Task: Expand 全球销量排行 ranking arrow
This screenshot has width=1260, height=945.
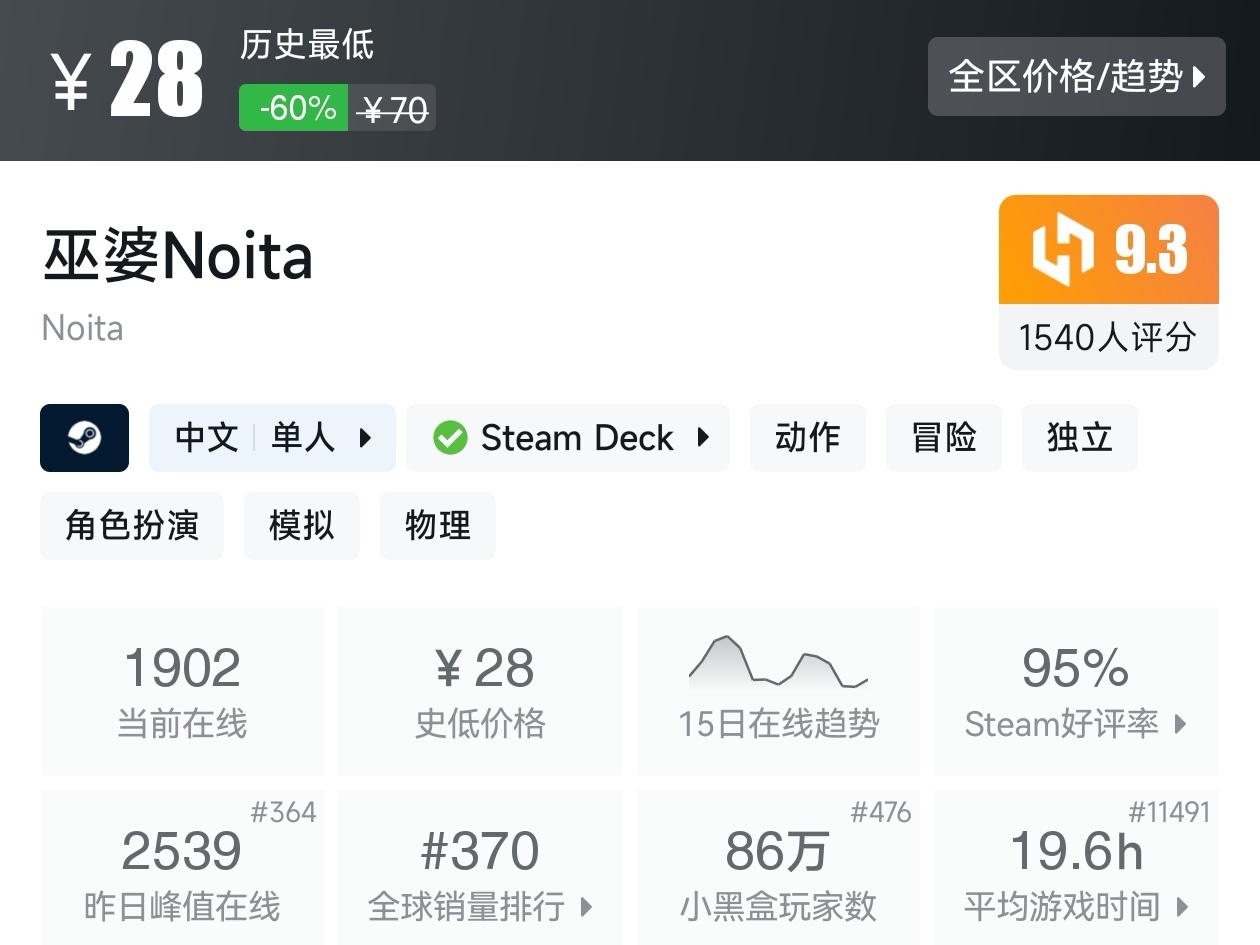Action: coord(587,908)
